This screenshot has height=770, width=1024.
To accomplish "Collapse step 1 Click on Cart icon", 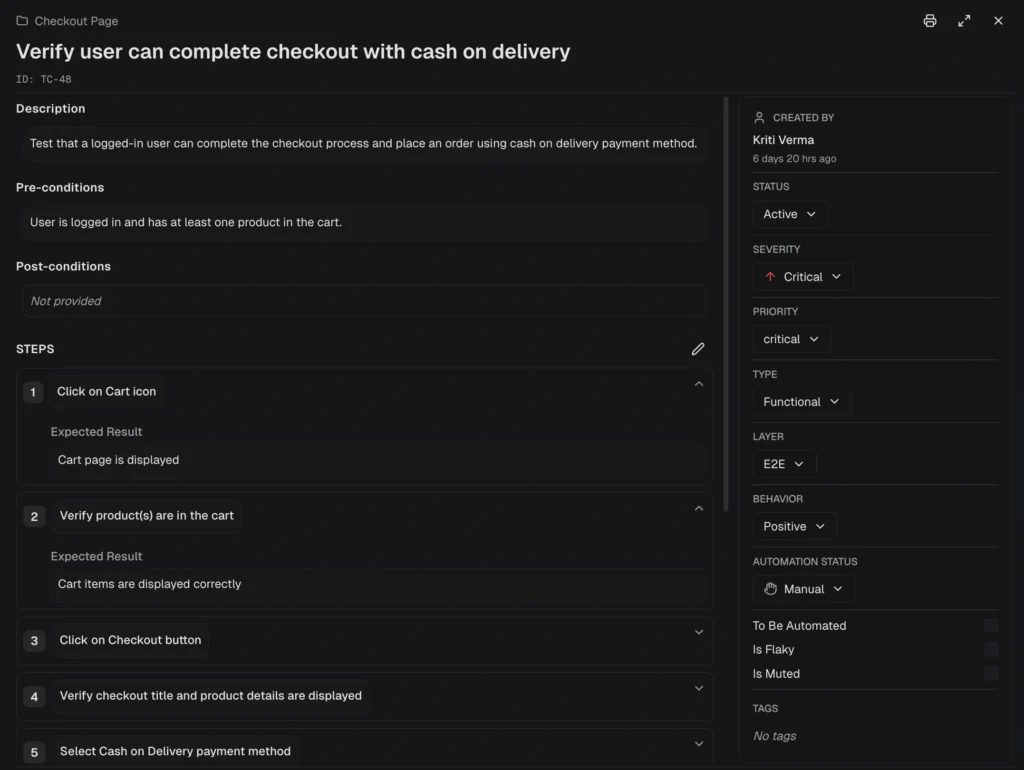I will [699, 384].
